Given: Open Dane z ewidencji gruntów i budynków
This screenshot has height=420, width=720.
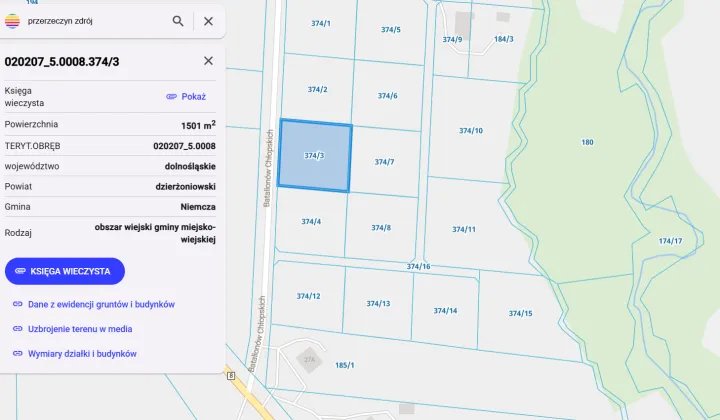Looking at the screenshot, I should click(101, 304).
